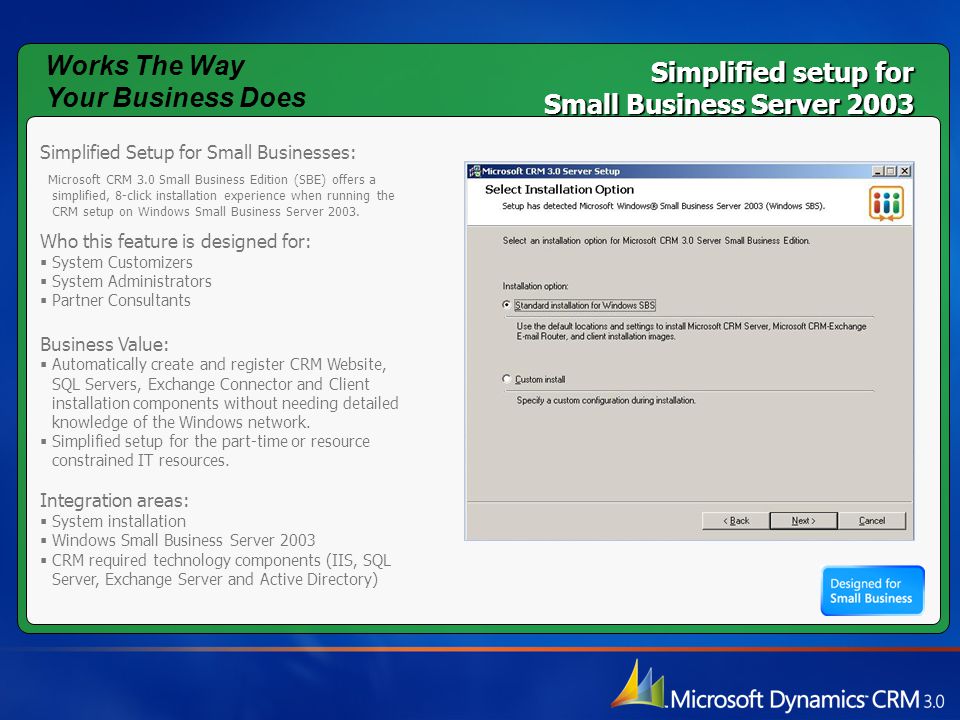Click the 'Business Value:' heading
The width and height of the screenshot is (960, 720).
click(x=104, y=345)
